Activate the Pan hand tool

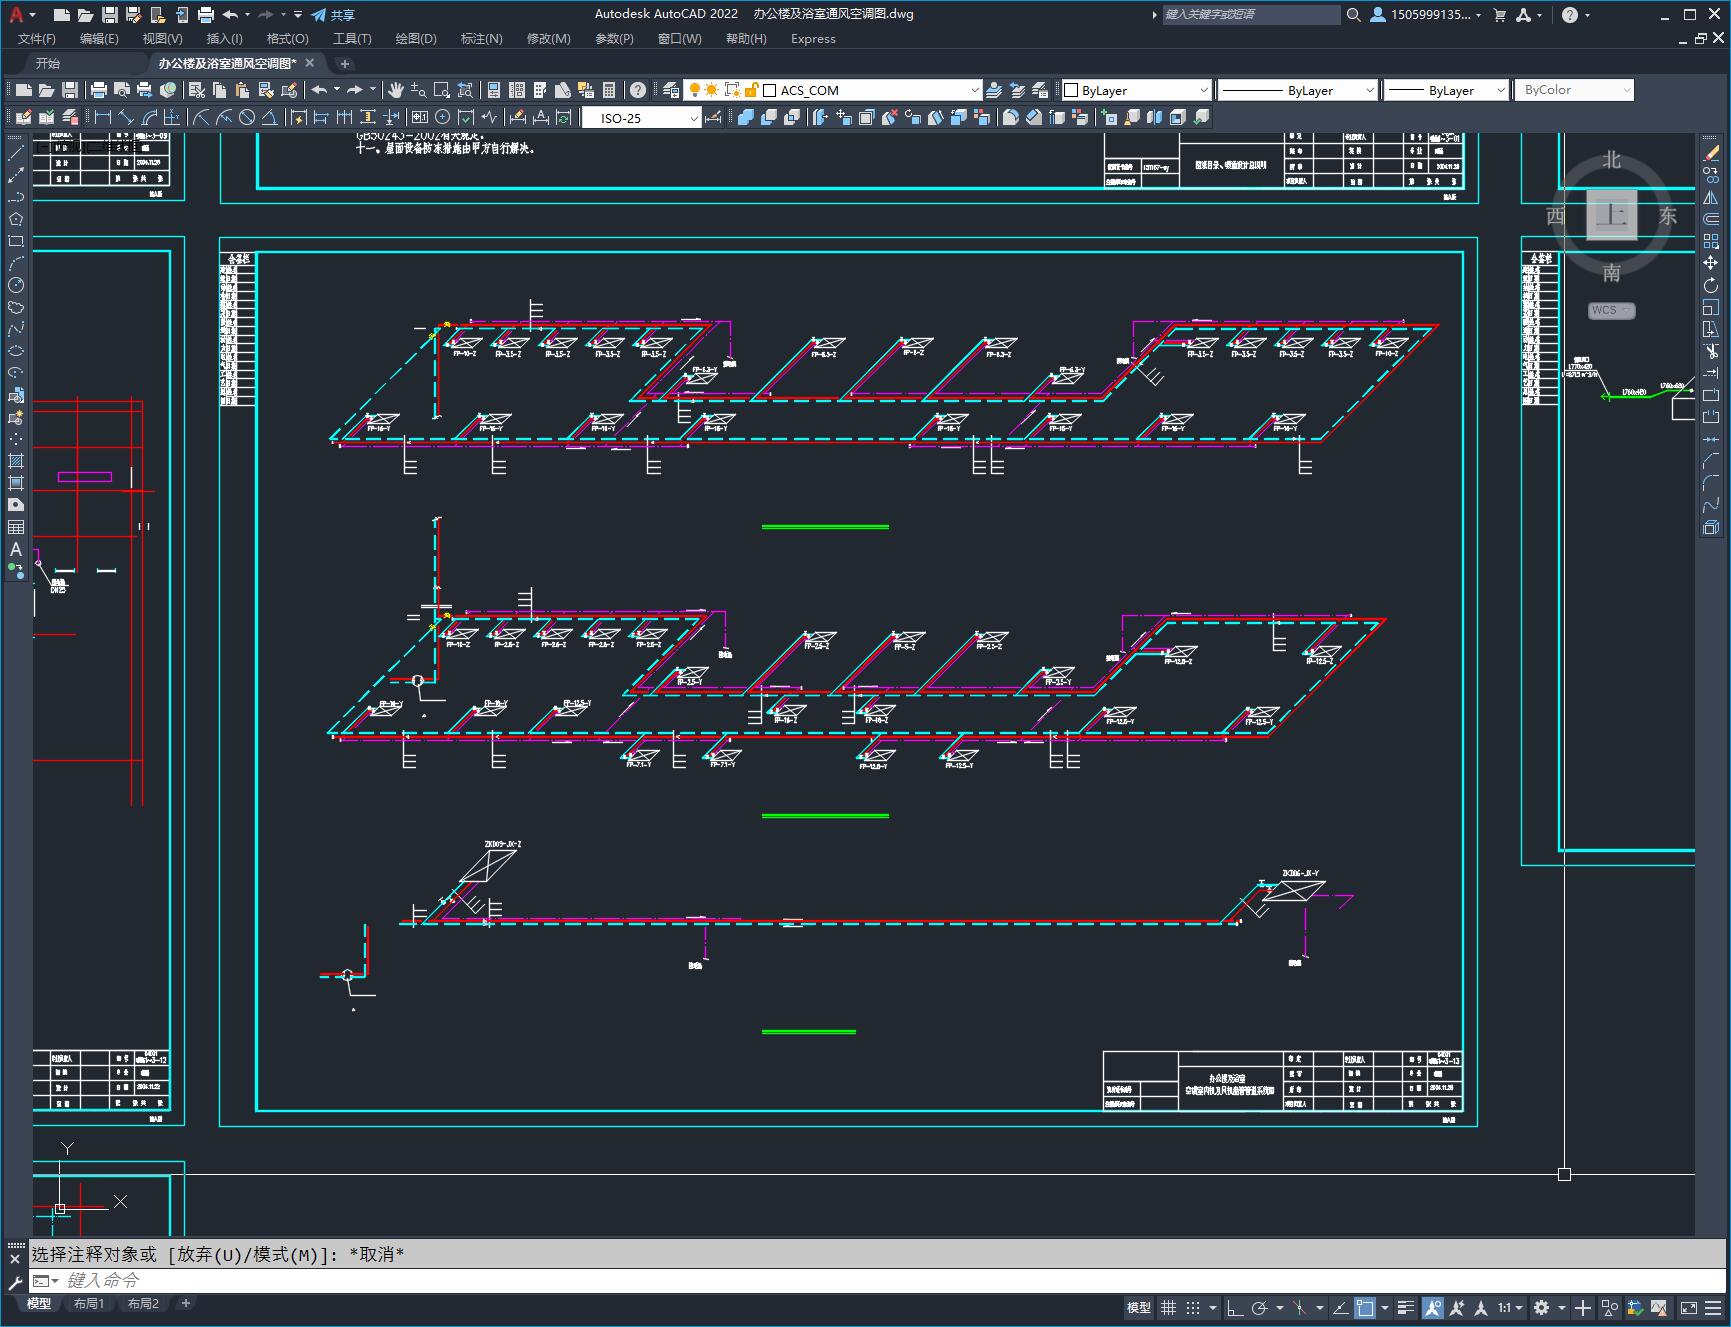(396, 90)
